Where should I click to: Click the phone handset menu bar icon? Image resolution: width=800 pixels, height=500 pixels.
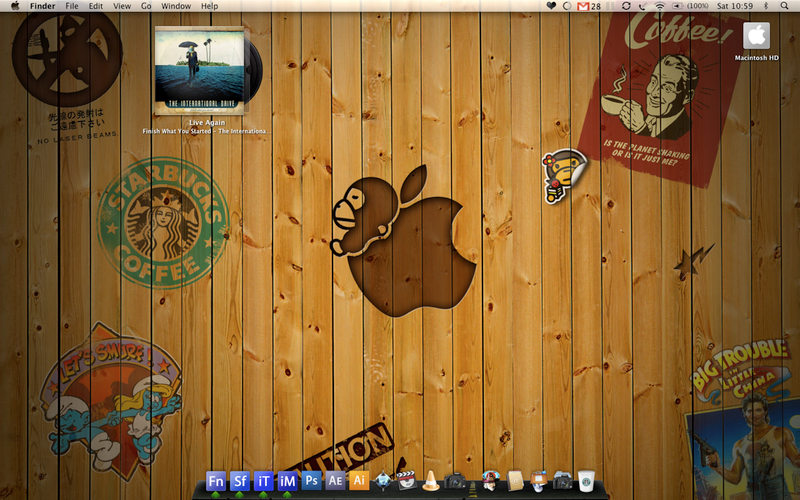(x=642, y=6)
